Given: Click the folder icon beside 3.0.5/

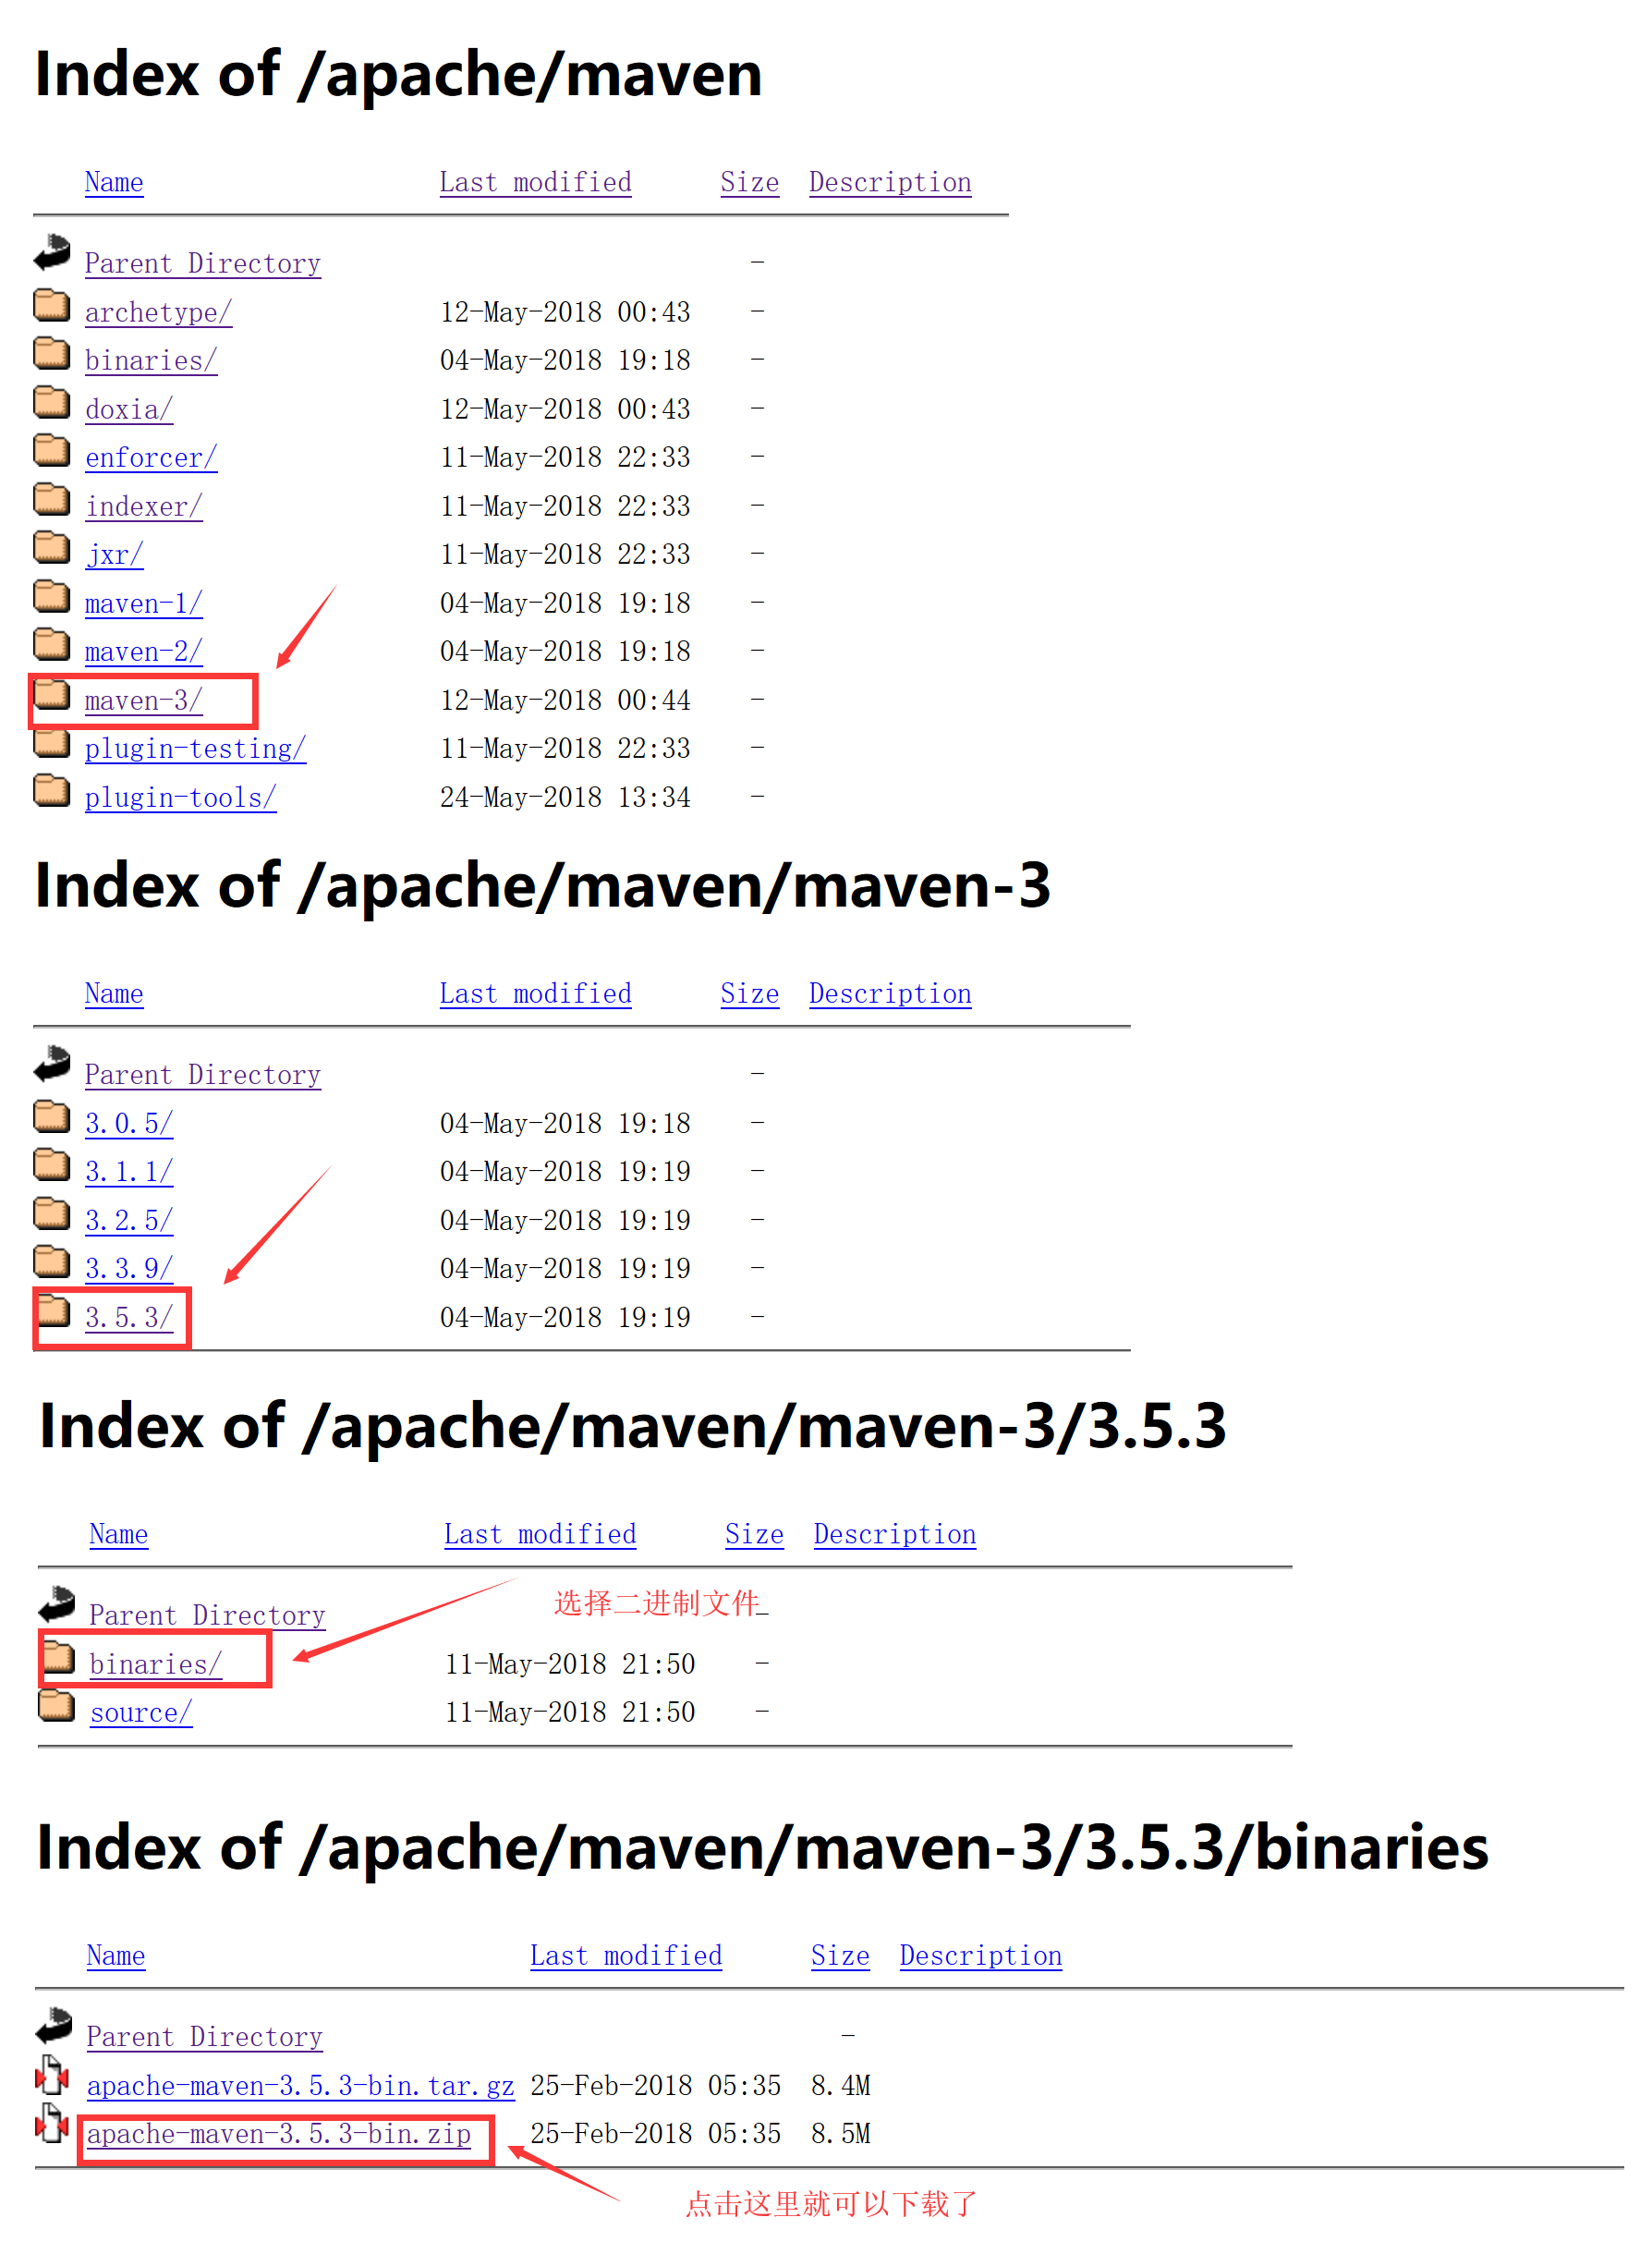Looking at the screenshot, I should coord(51,1116).
